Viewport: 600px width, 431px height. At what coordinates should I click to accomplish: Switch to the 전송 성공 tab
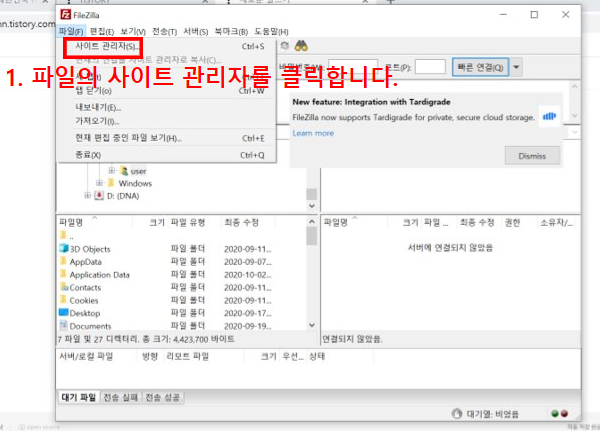click(163, 397)
